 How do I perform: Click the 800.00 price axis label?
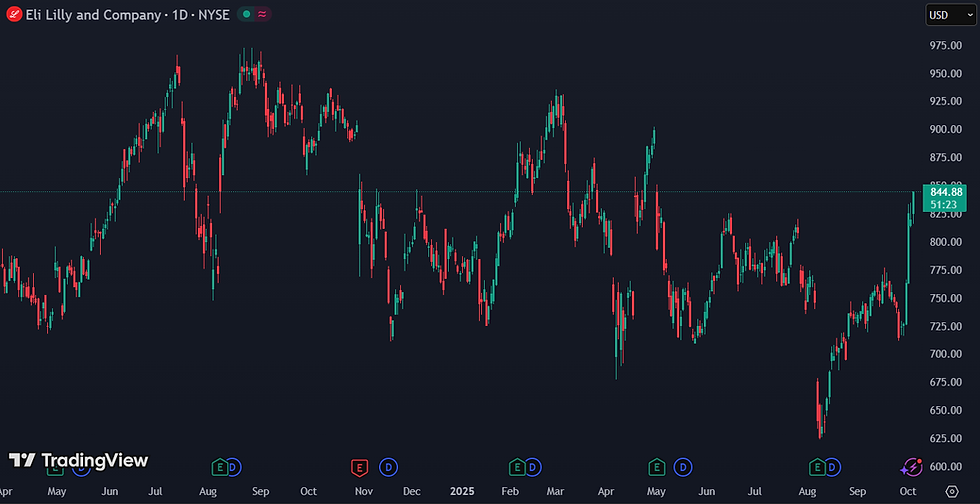[x=946, y=242]
